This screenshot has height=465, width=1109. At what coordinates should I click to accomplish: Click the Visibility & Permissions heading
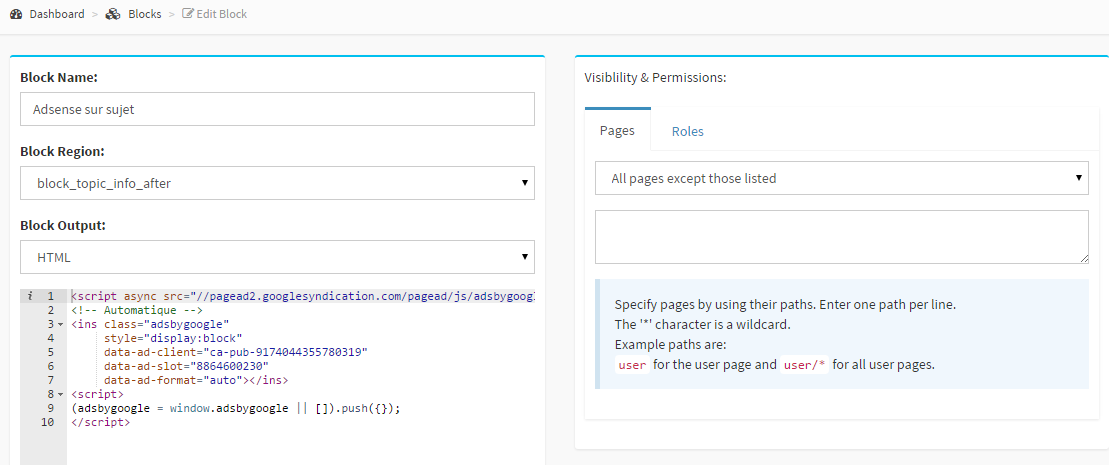pyautogui.click(x=656, y=77)
